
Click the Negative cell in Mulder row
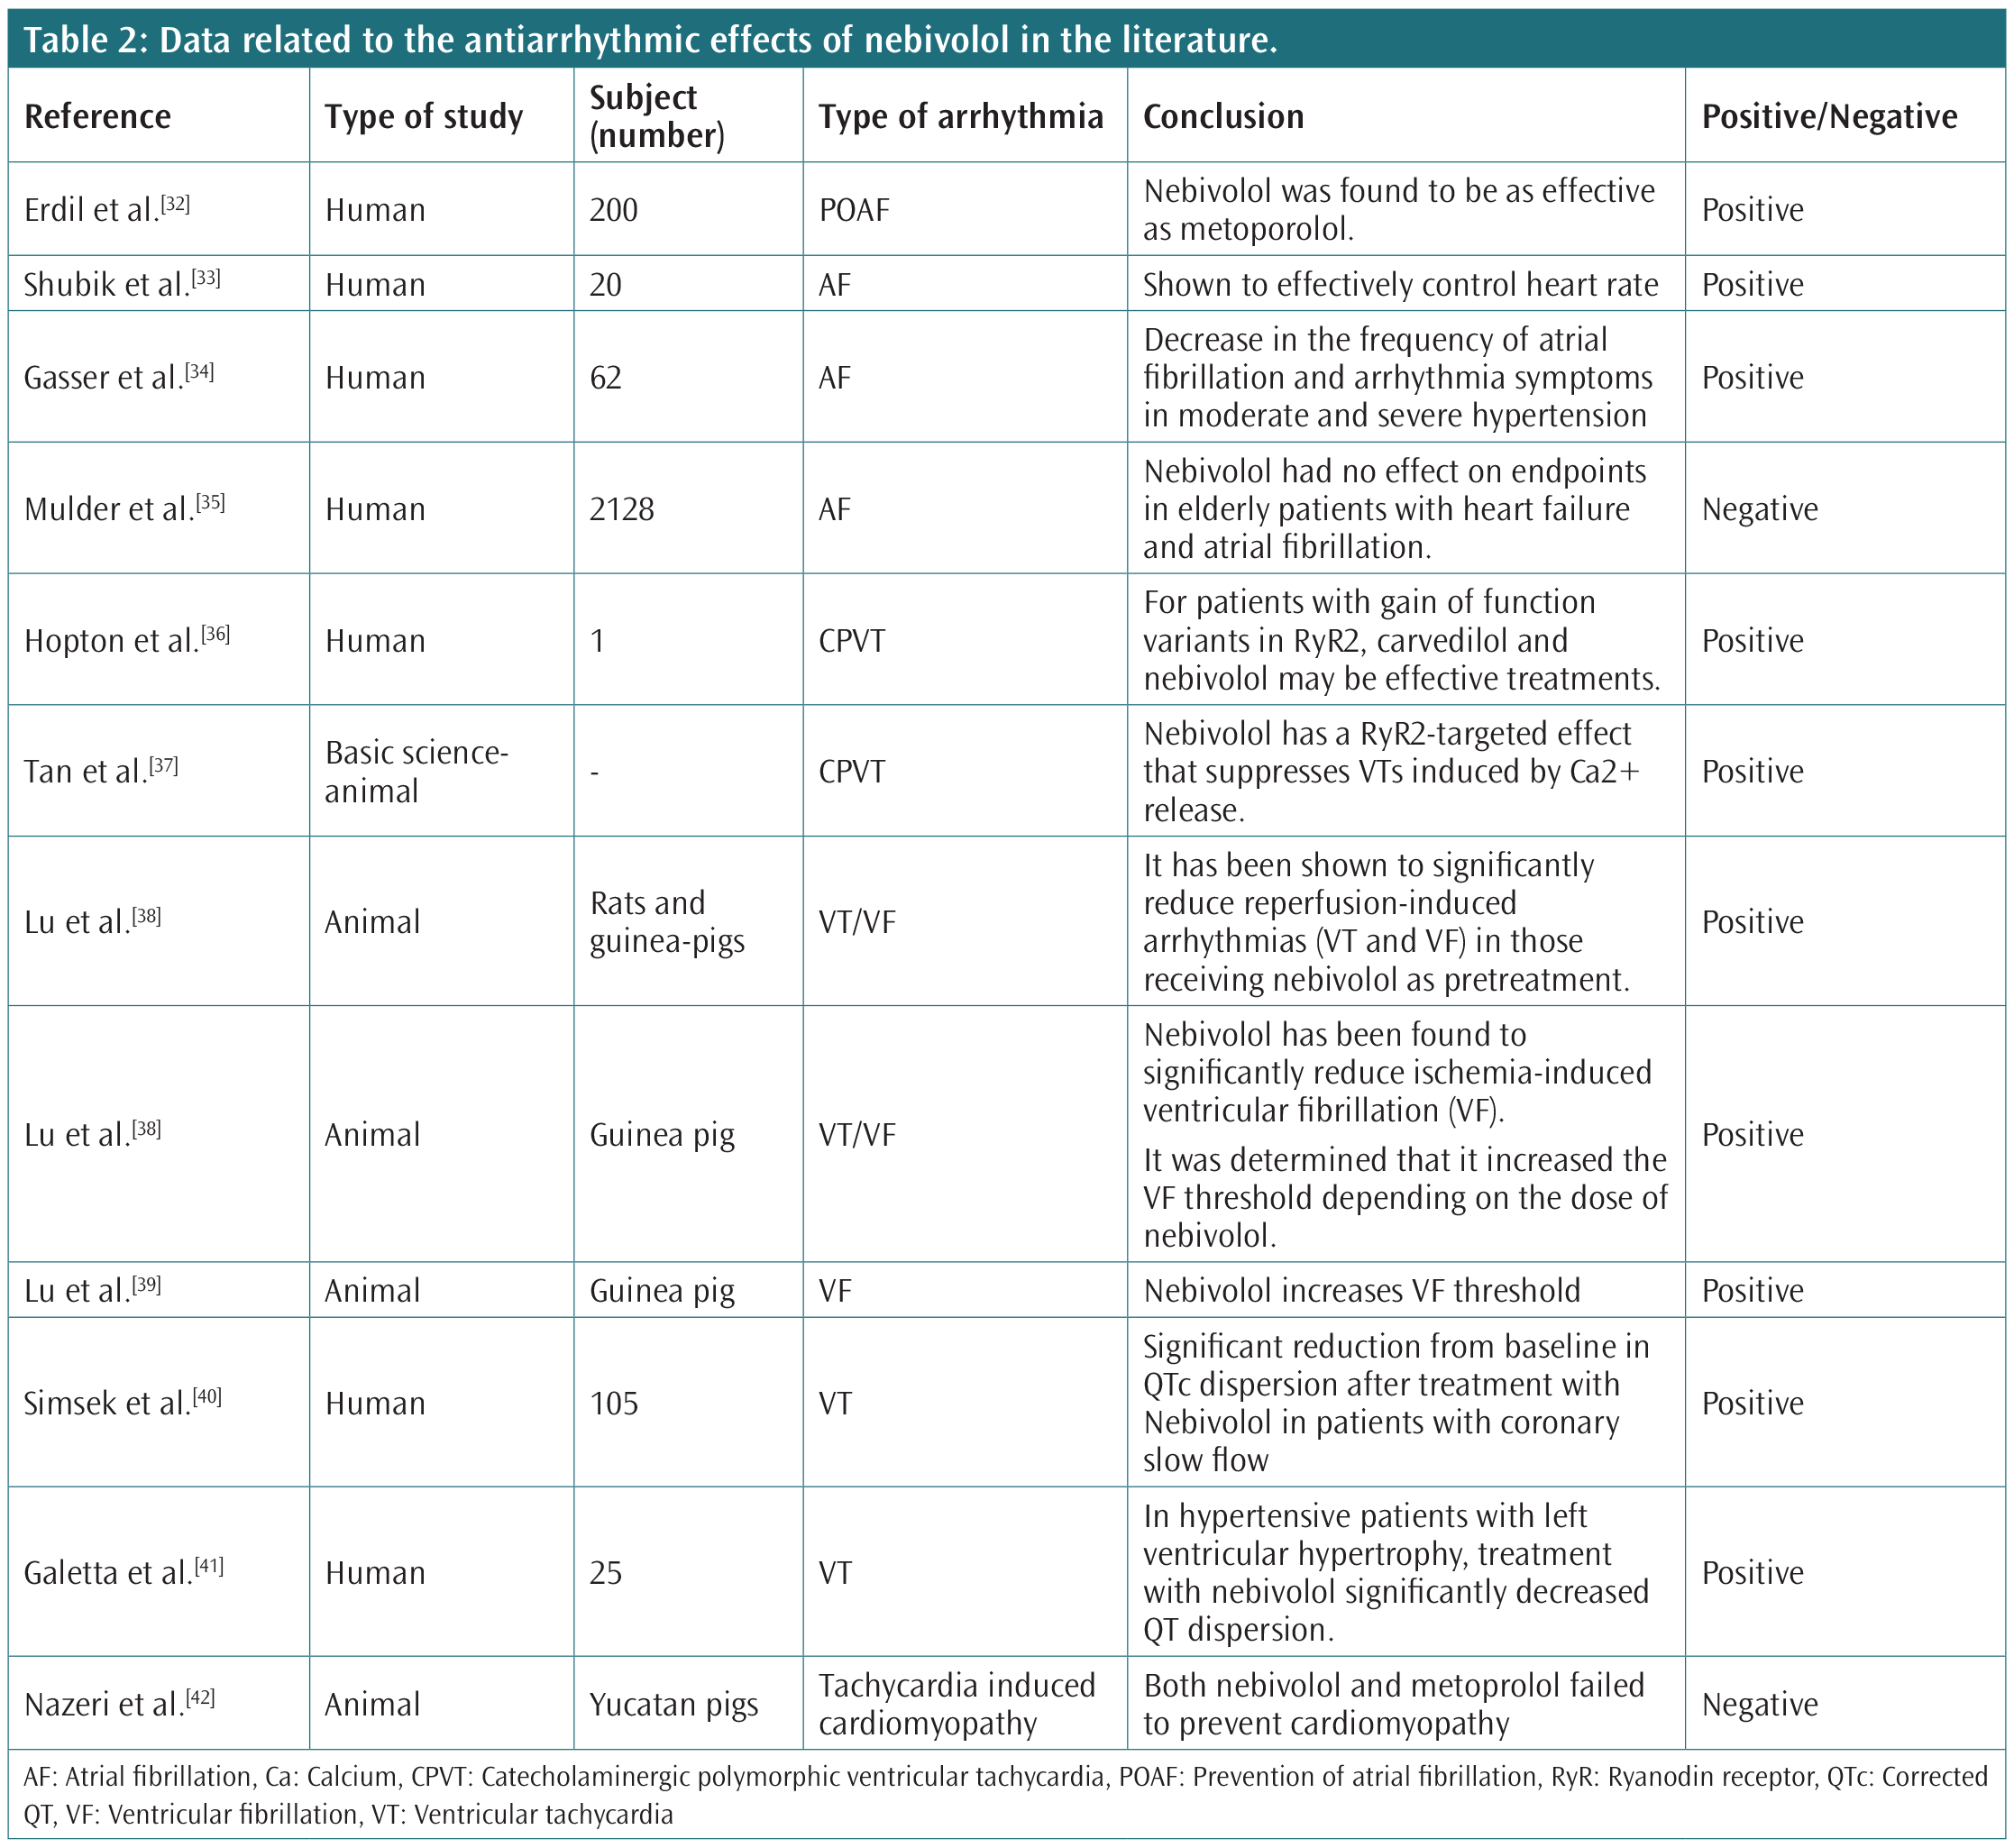tap(1759, 509)
